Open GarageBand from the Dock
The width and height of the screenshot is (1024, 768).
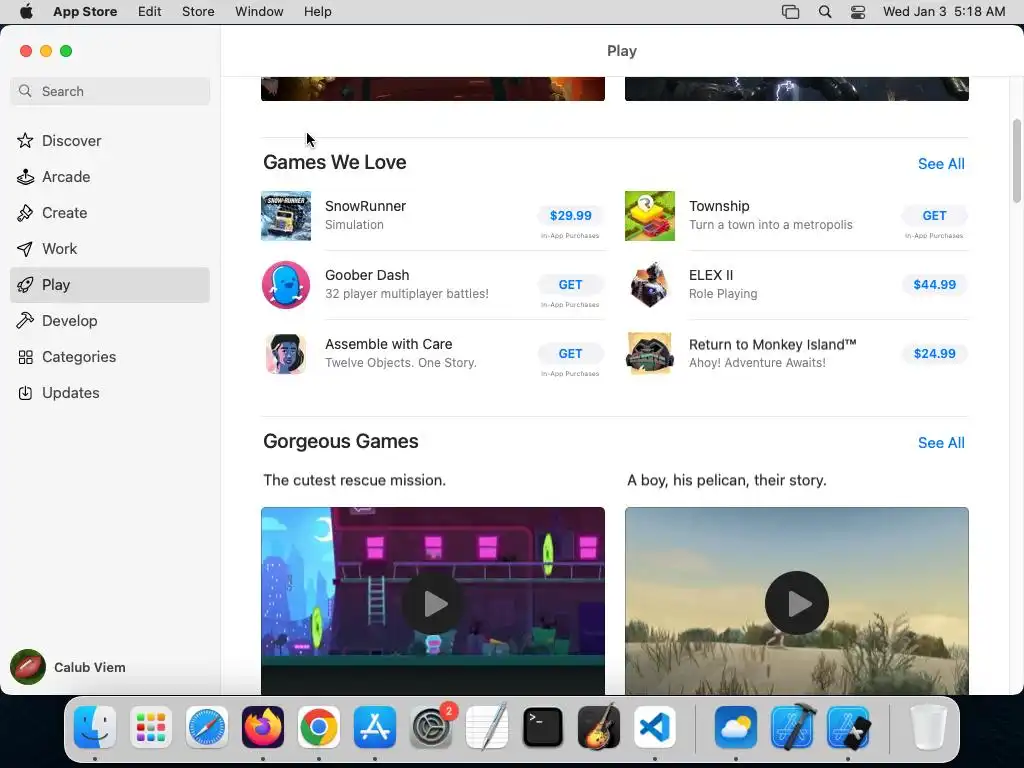[599, 727]
